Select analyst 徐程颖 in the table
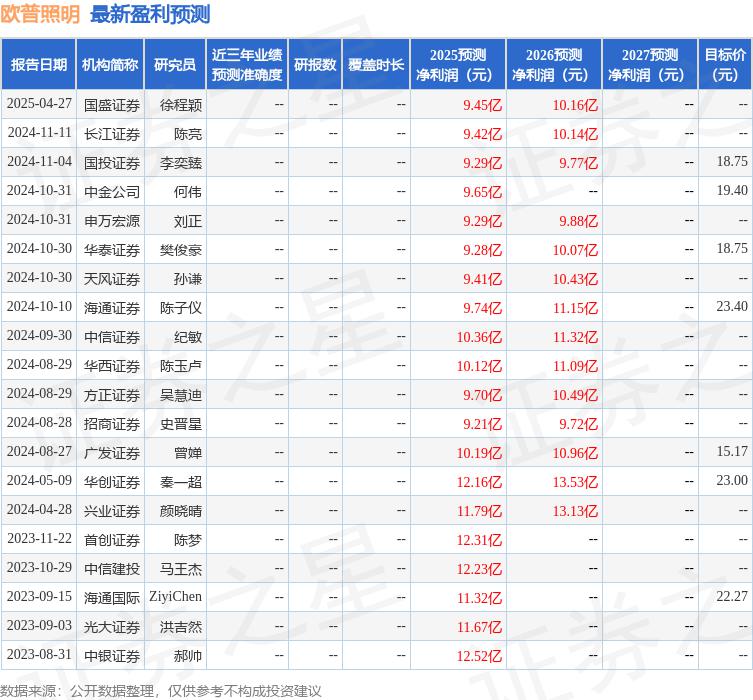The width and height of the screenshot is (753, 700). tap(181, 104)
